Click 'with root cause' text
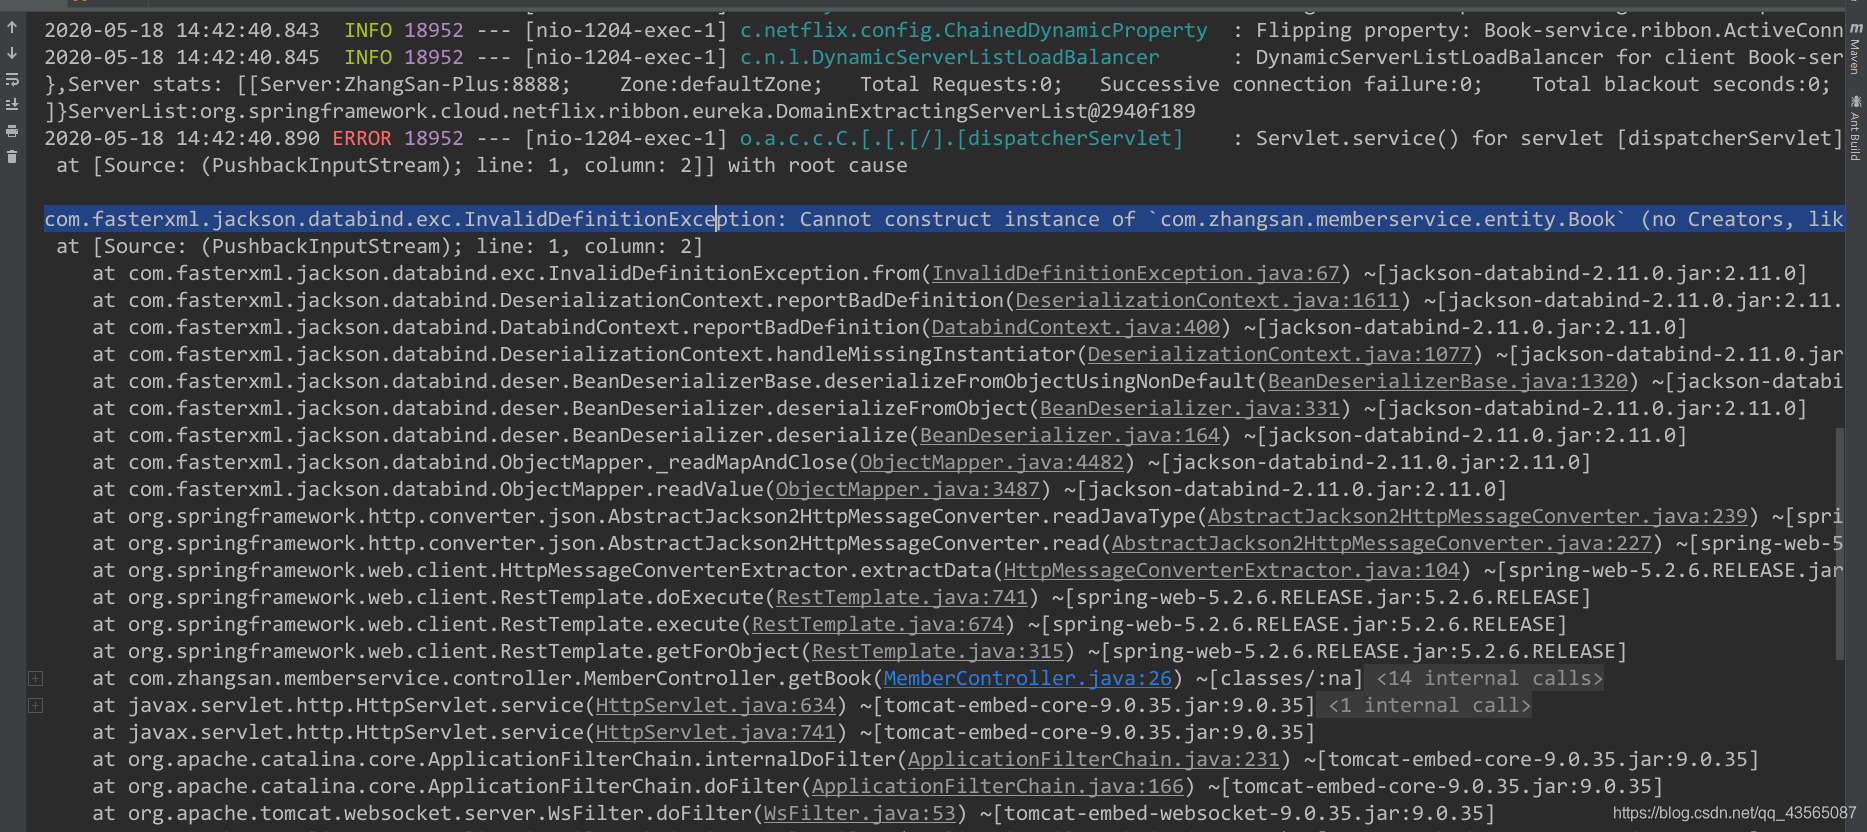 point(818,165)
